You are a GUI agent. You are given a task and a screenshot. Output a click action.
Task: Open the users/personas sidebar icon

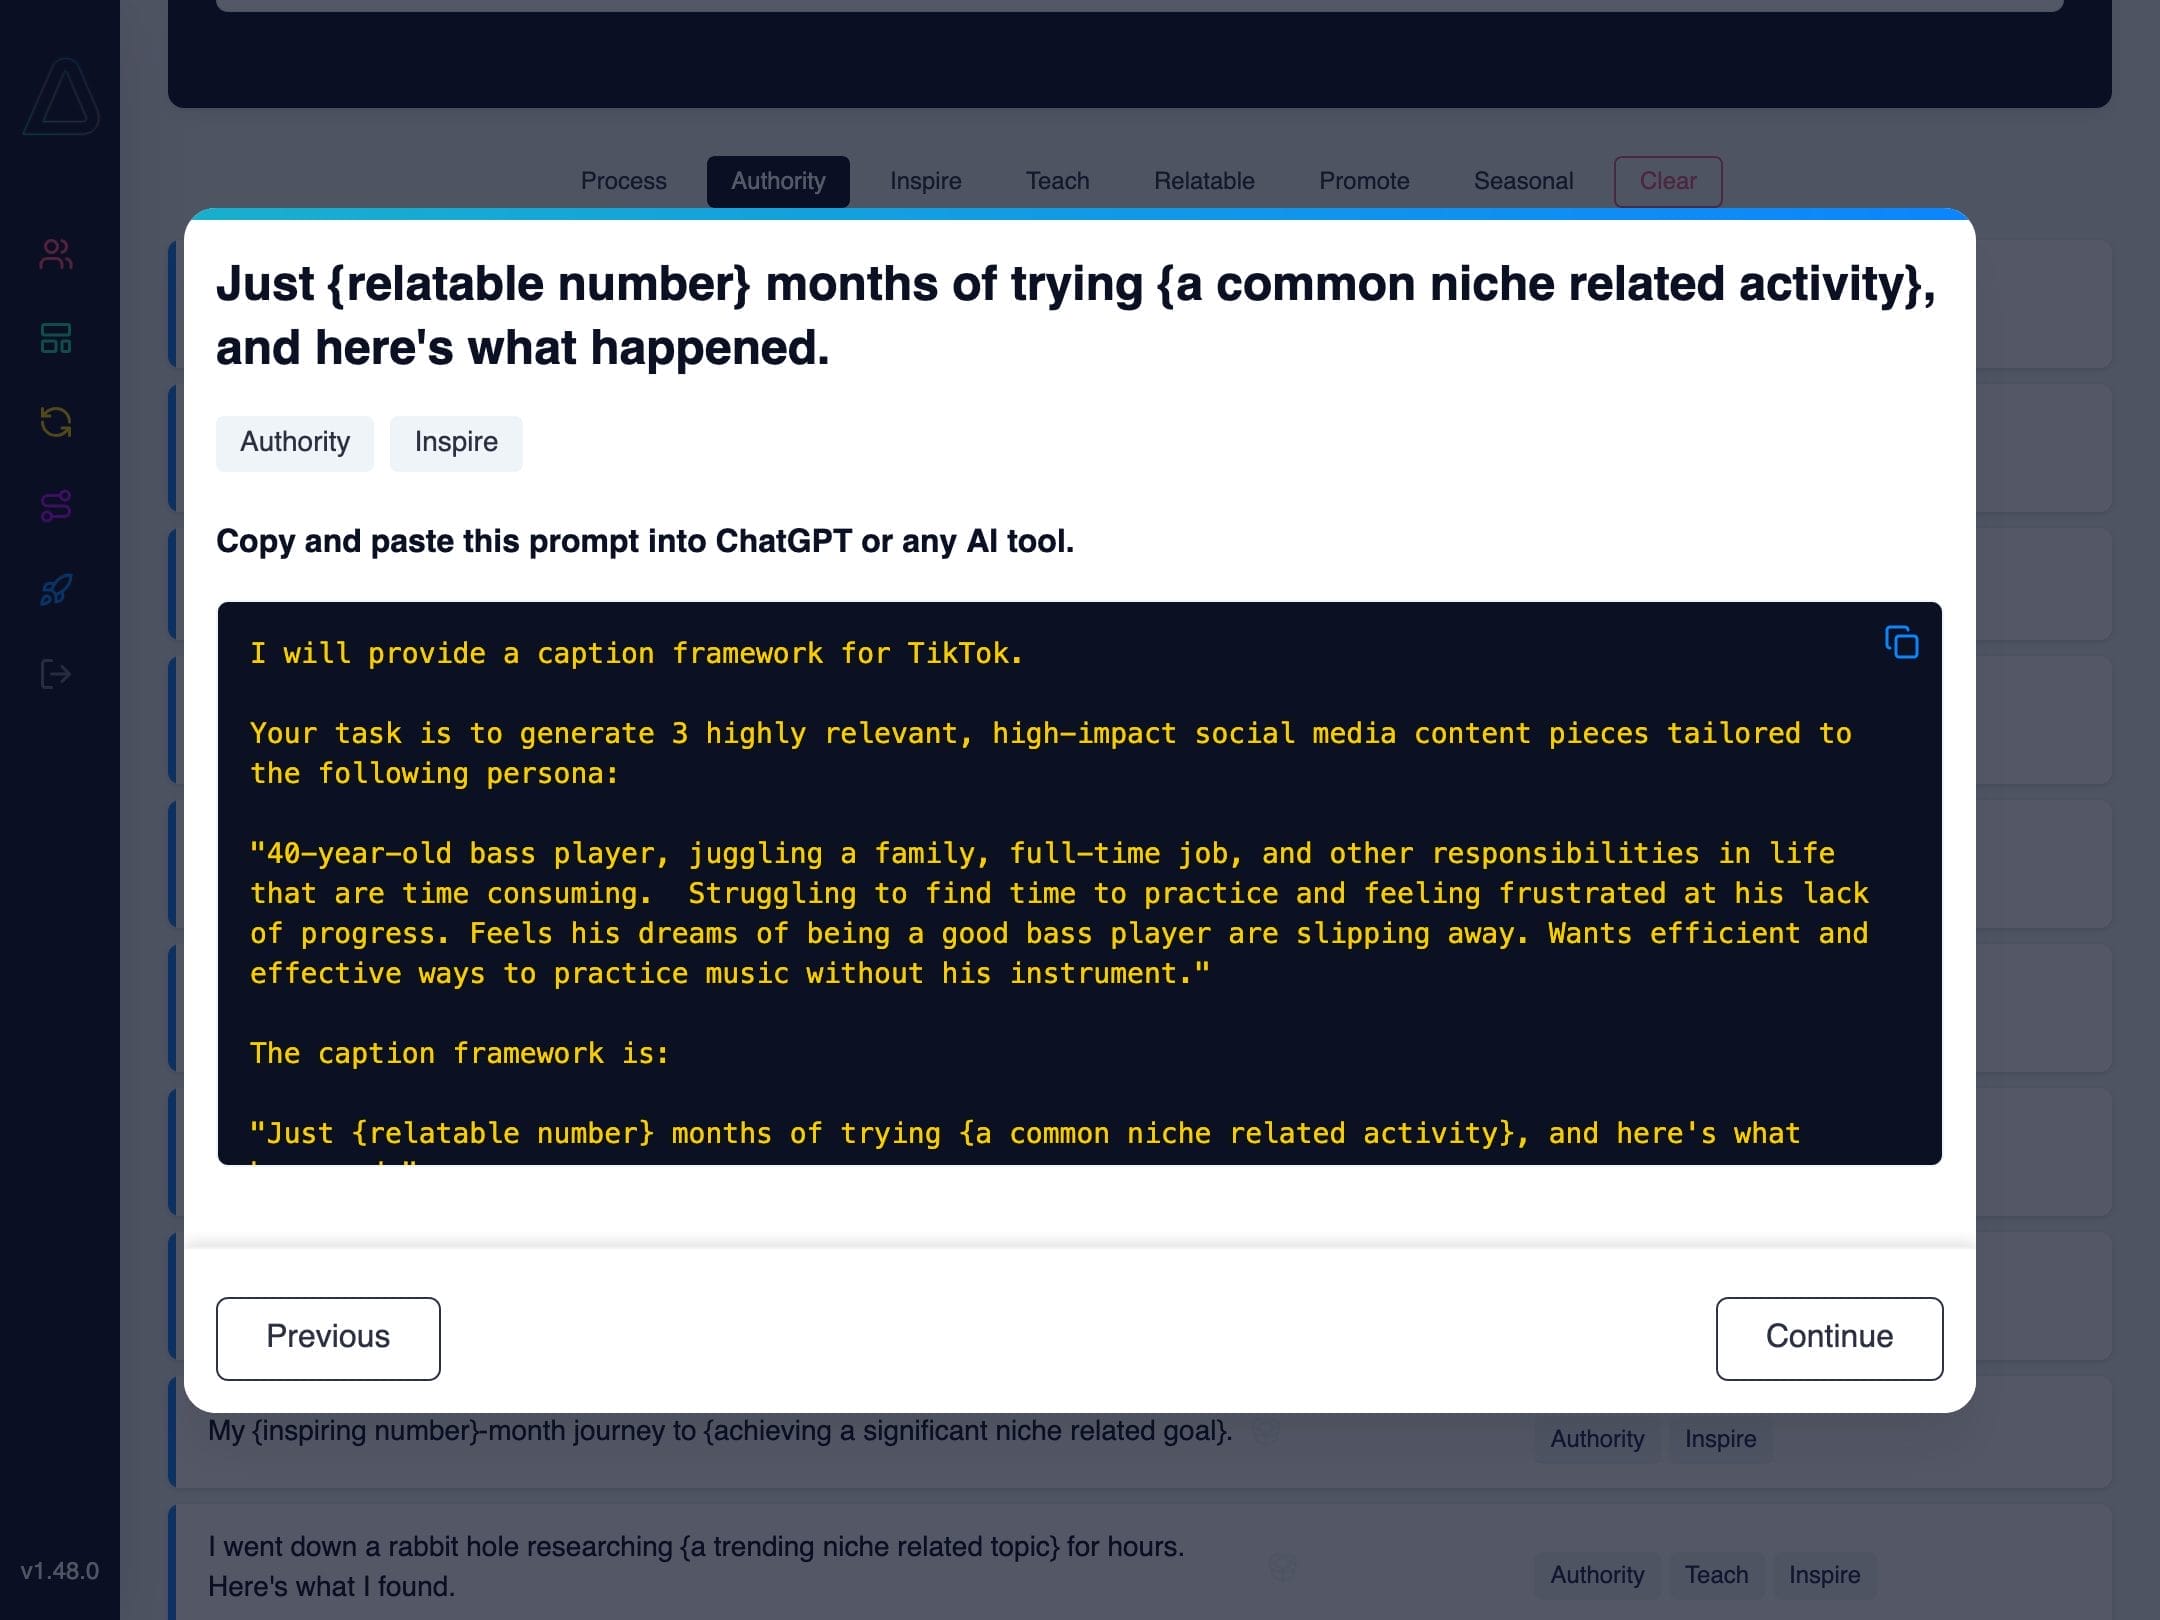[x=56, y=254]
